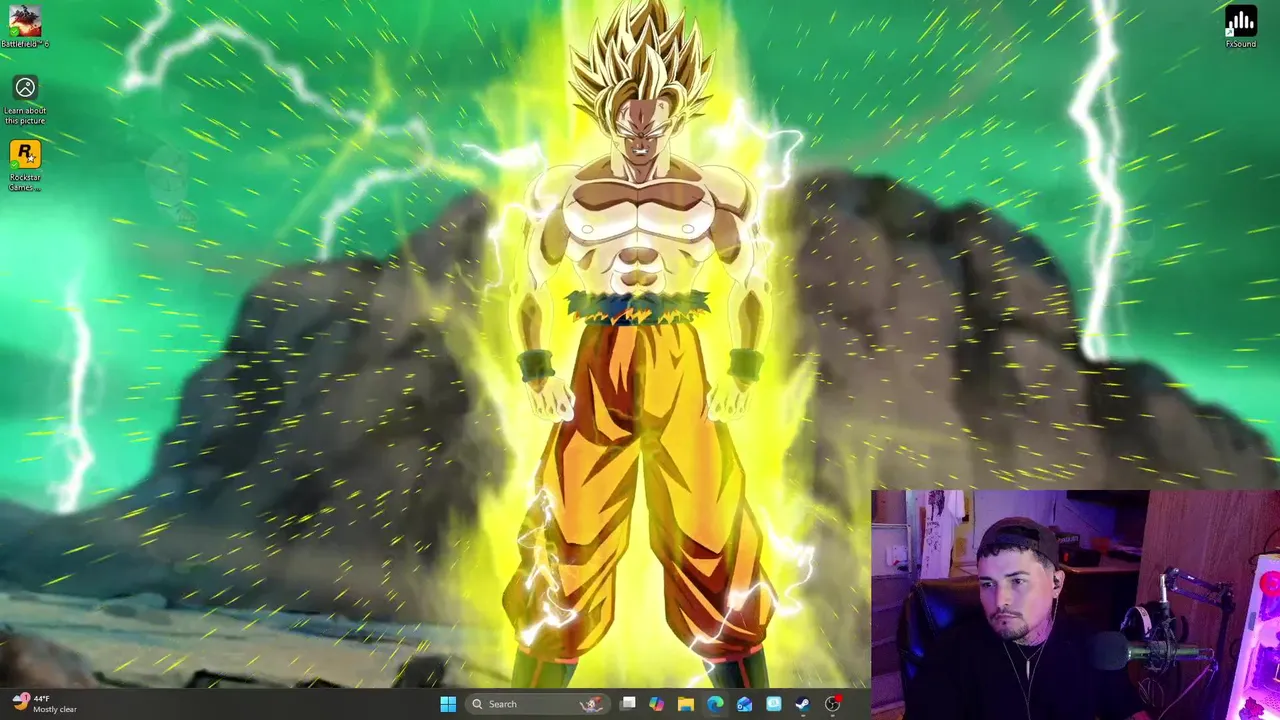Open the weather widget showing 44°F
The height and width of the screenshot is (720, 1280).
(45, 704)
